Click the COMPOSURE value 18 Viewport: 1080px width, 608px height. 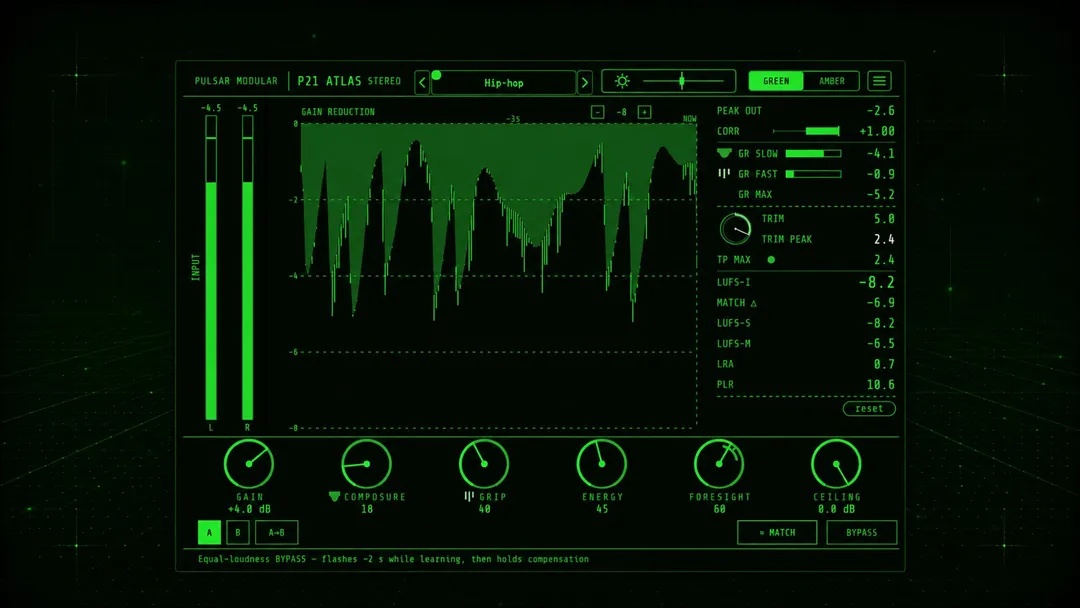pyautogui.click(x=366, y=510)
